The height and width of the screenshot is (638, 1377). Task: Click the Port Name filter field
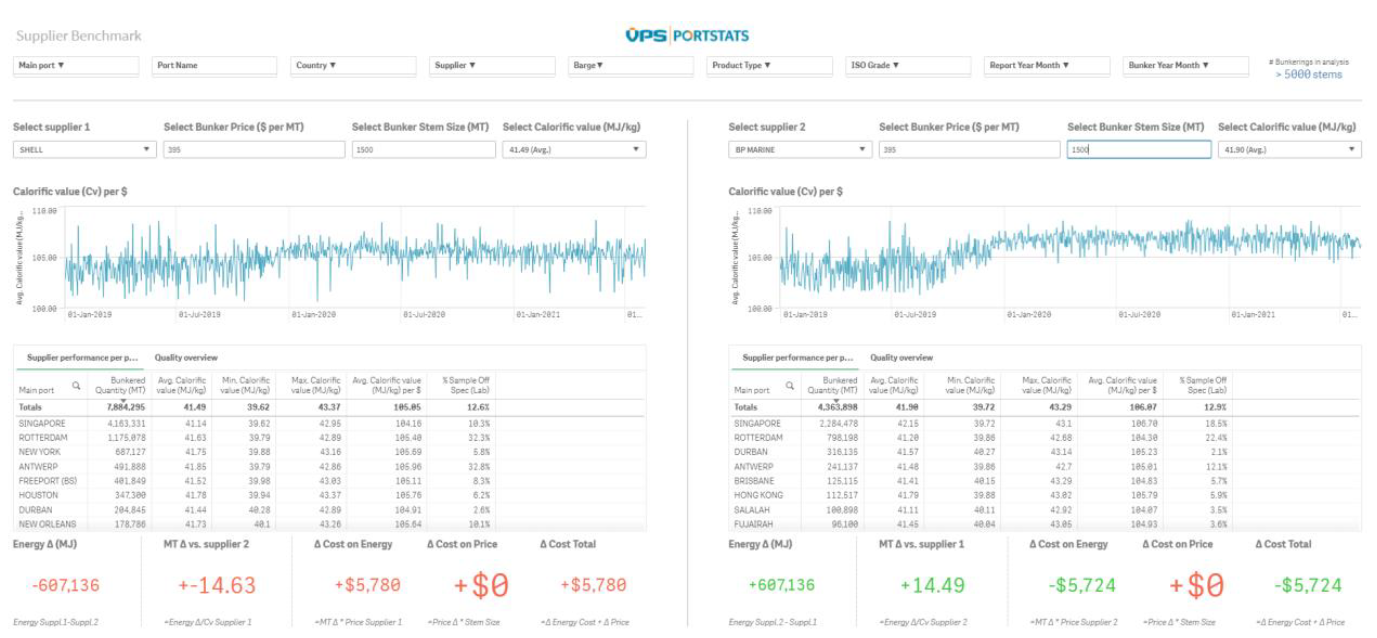(214, 66)
